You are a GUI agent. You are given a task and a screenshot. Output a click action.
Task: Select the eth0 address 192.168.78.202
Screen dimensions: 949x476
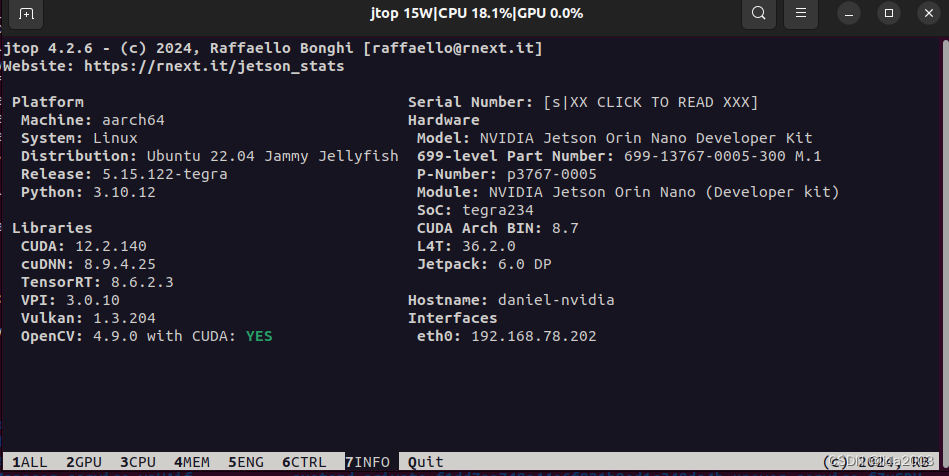pos(533,336)
